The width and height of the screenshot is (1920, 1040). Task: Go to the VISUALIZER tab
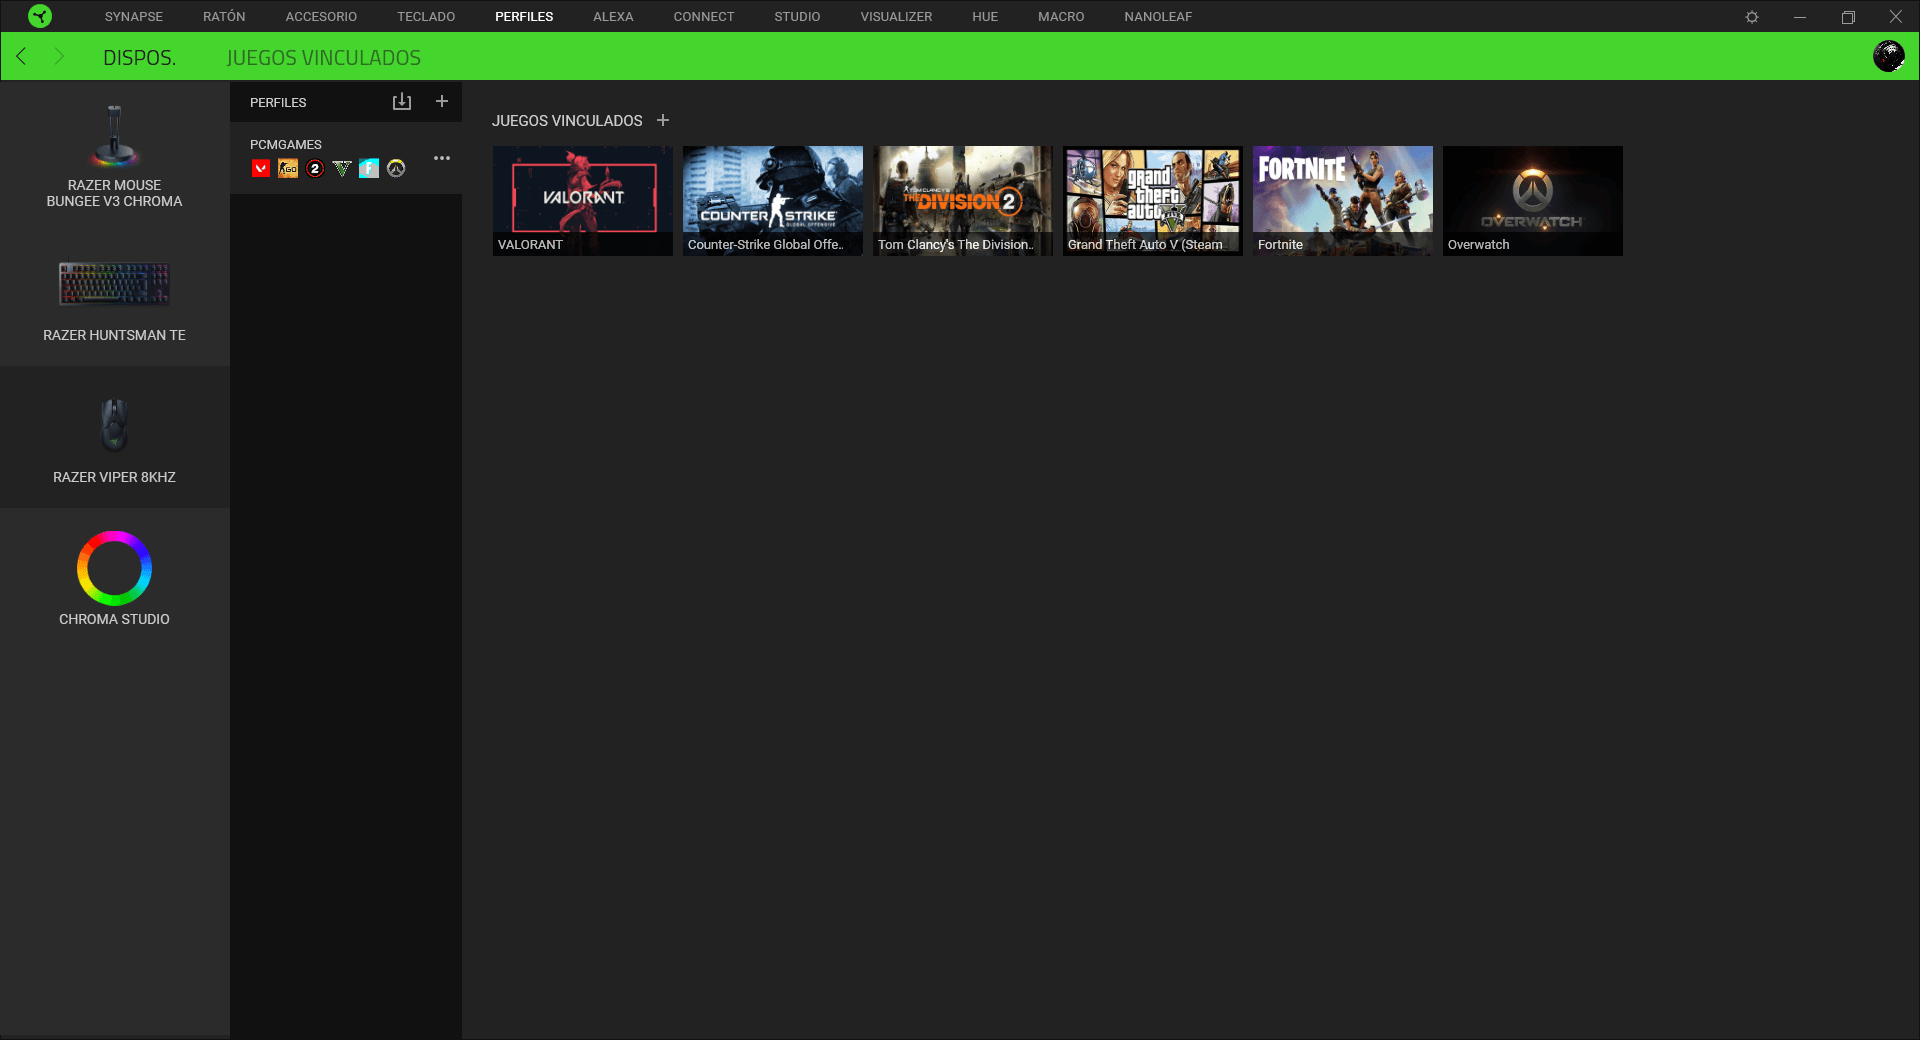(x=896, y=16)
